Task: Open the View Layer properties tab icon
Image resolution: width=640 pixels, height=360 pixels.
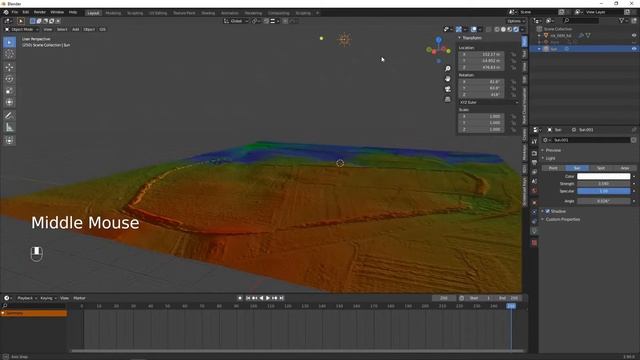Action: pos(534,172)
